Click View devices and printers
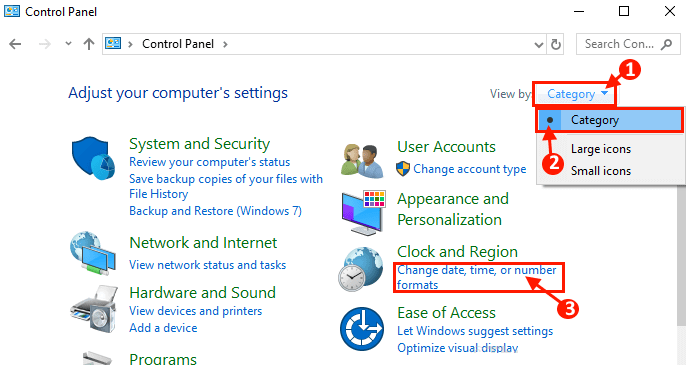This screenshot has height=365, width=686. [x=196, y=311]
